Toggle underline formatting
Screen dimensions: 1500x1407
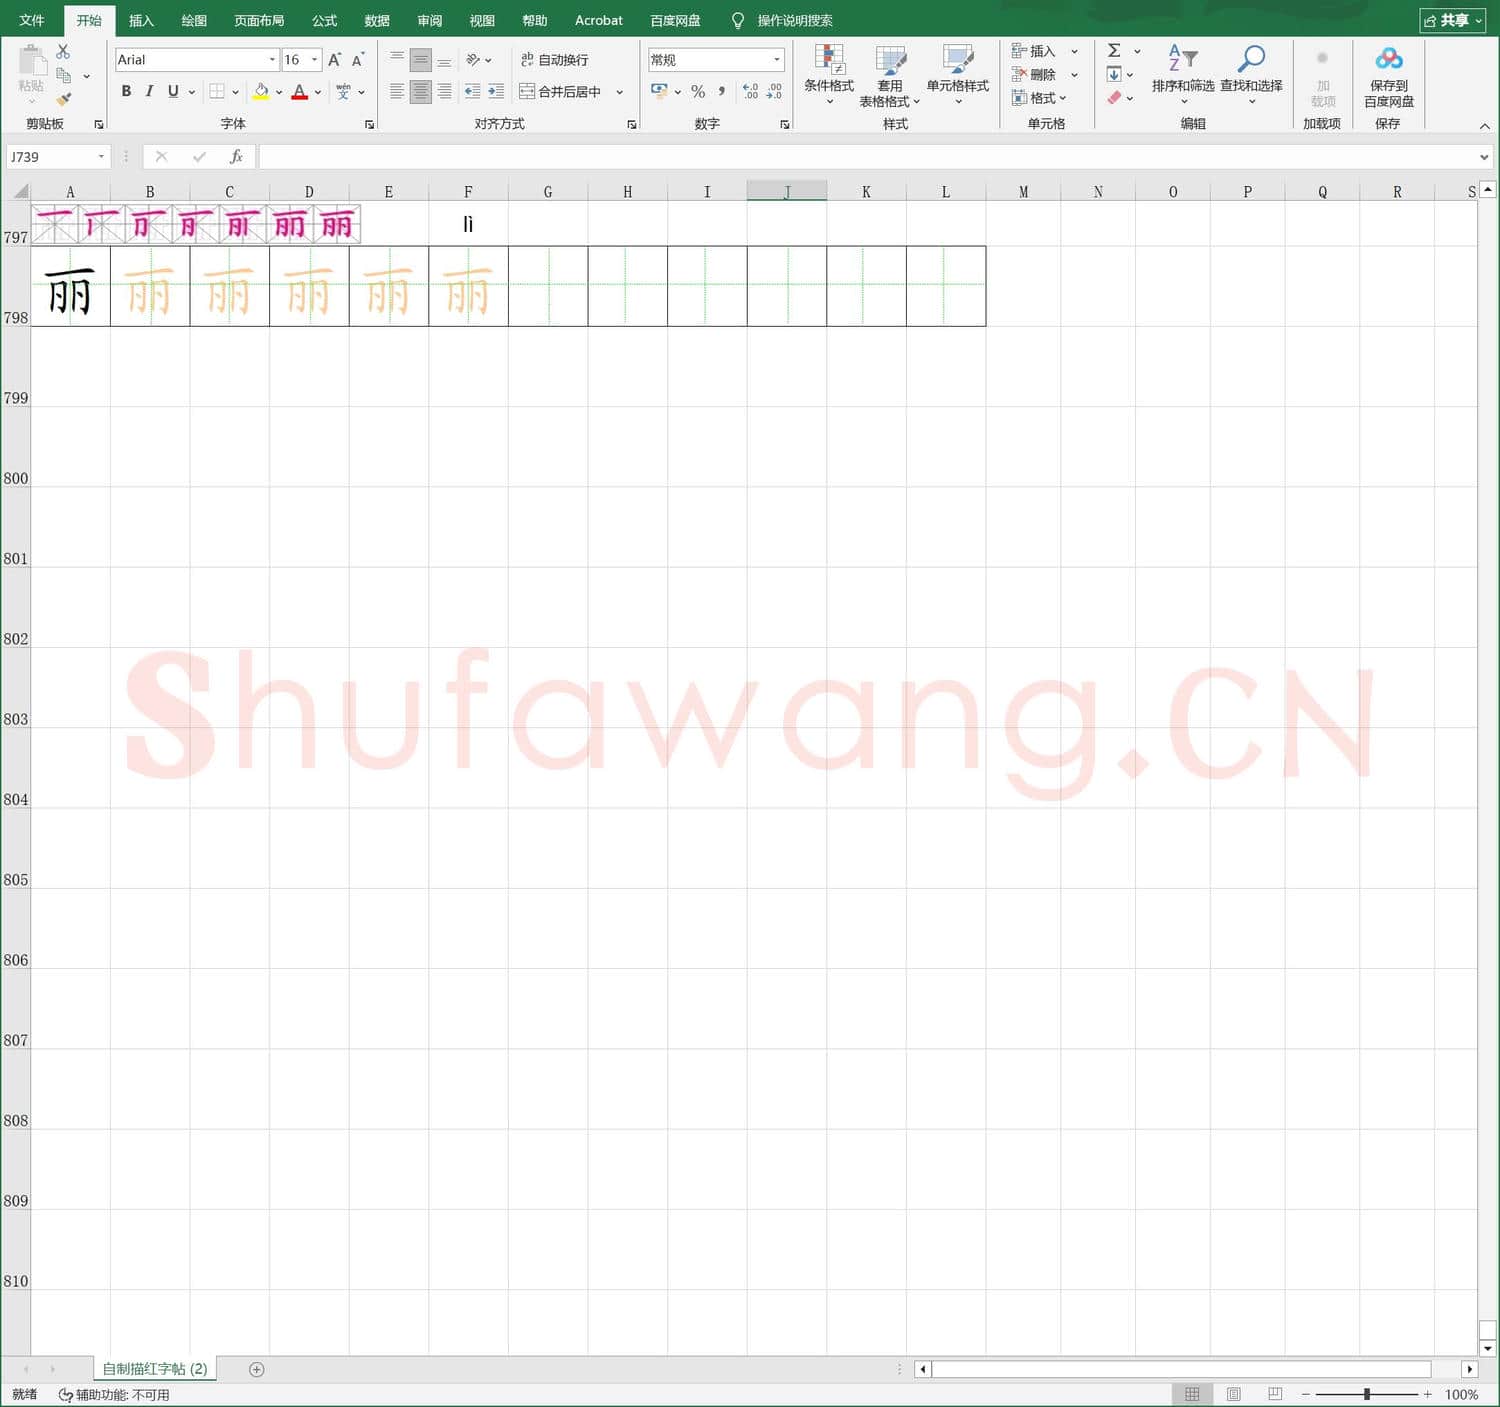click(173, 91)
